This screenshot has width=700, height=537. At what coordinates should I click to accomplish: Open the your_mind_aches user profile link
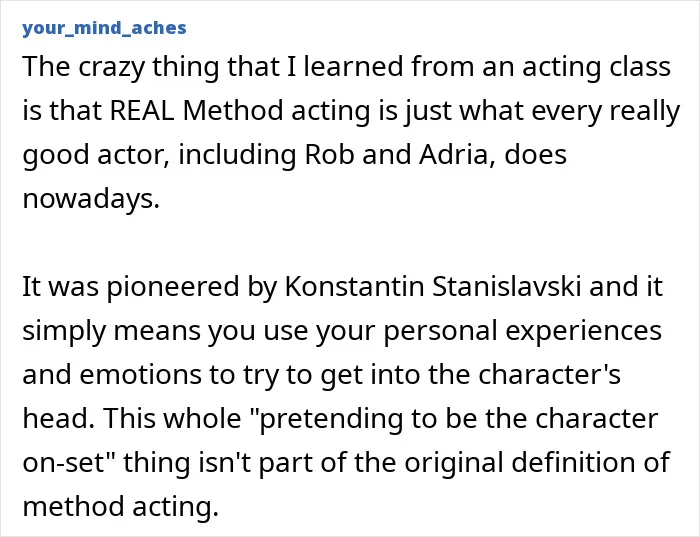click(104, 28)
